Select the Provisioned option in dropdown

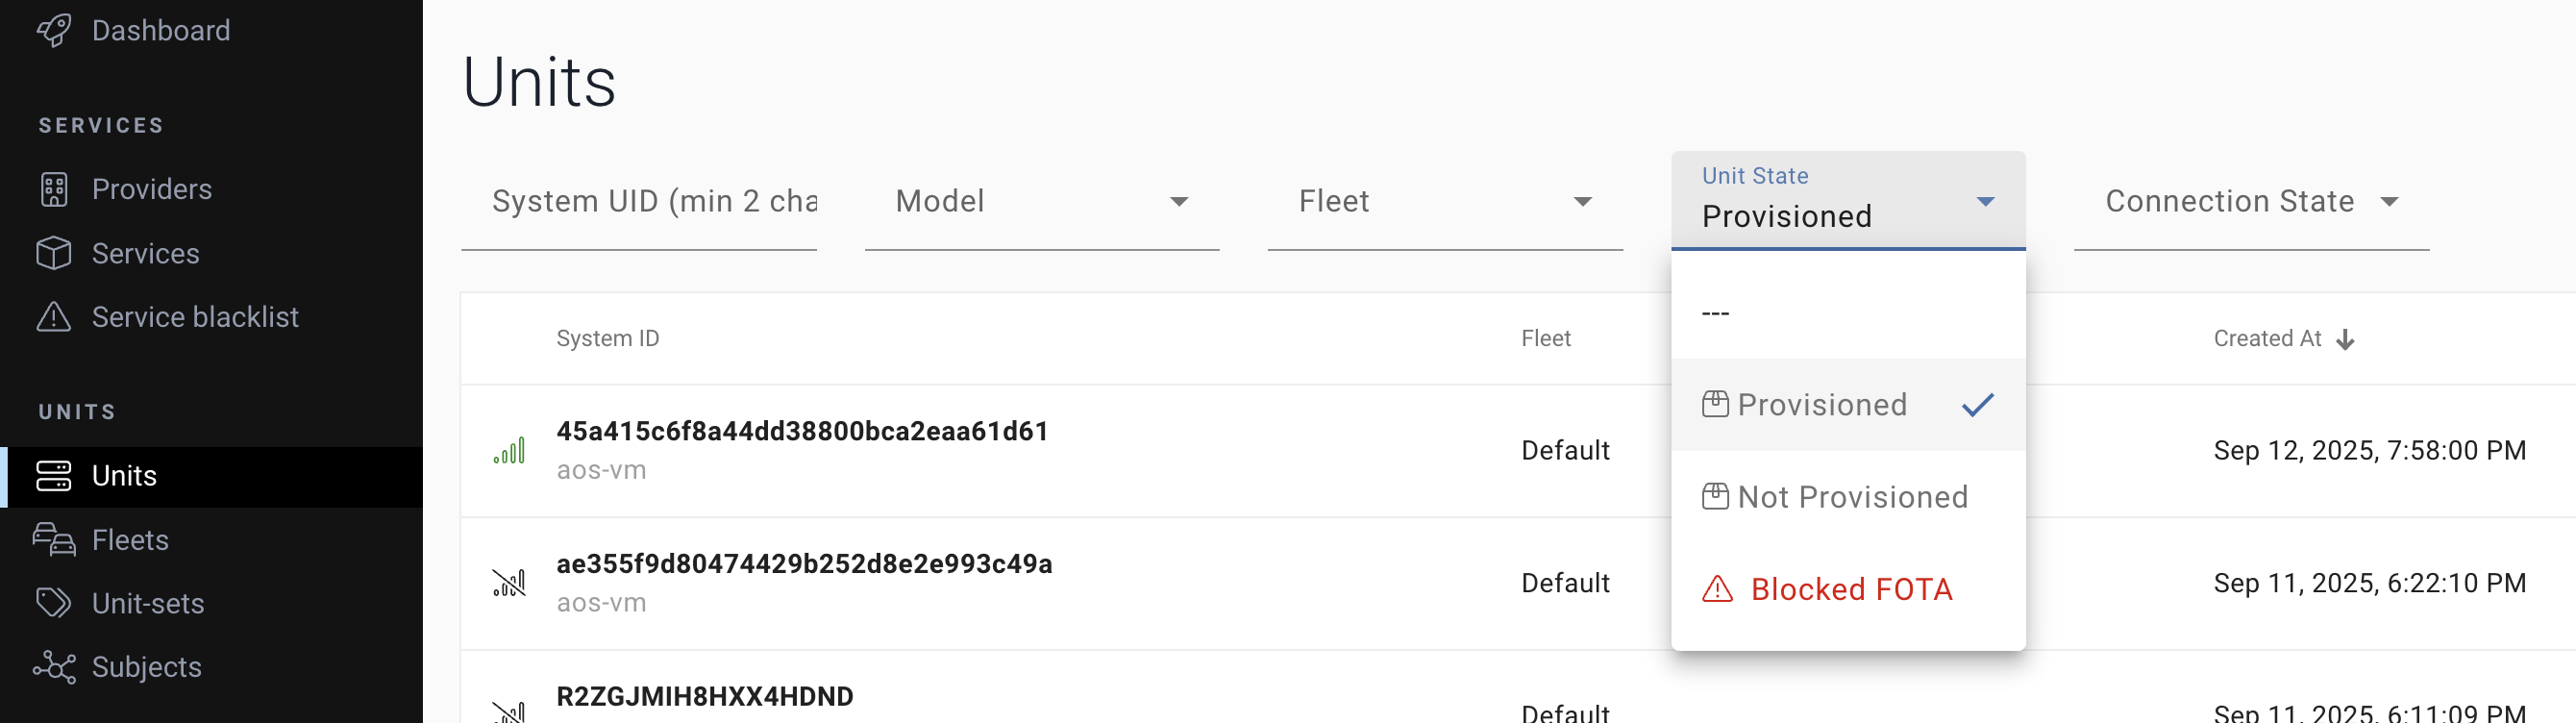tap(1822, 405)
